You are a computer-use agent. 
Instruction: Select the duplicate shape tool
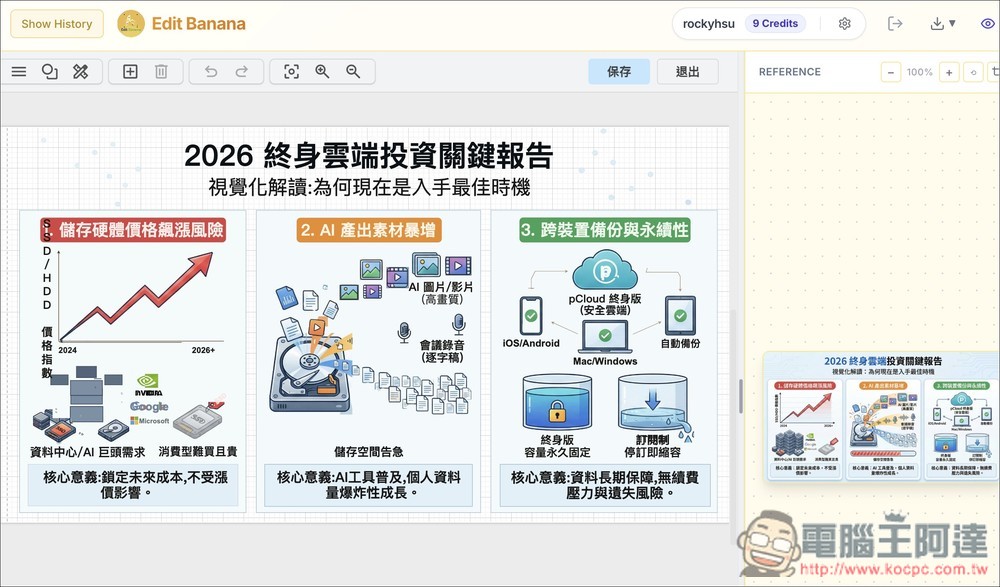(x=49, y=71)
